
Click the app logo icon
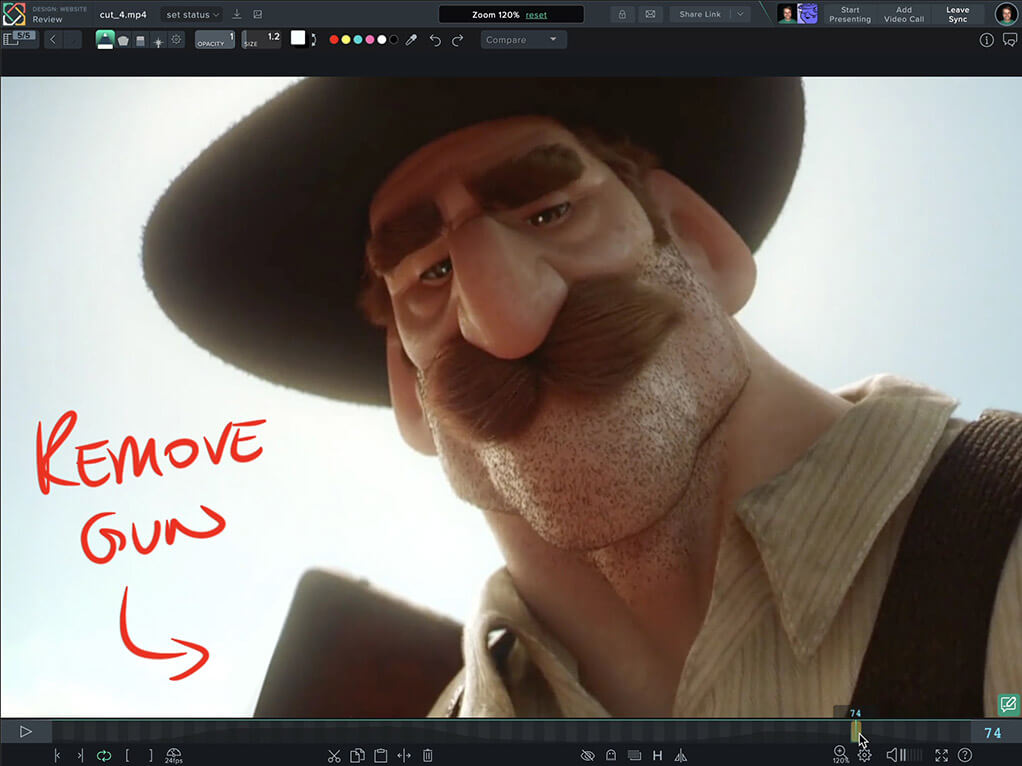point(14,14)
